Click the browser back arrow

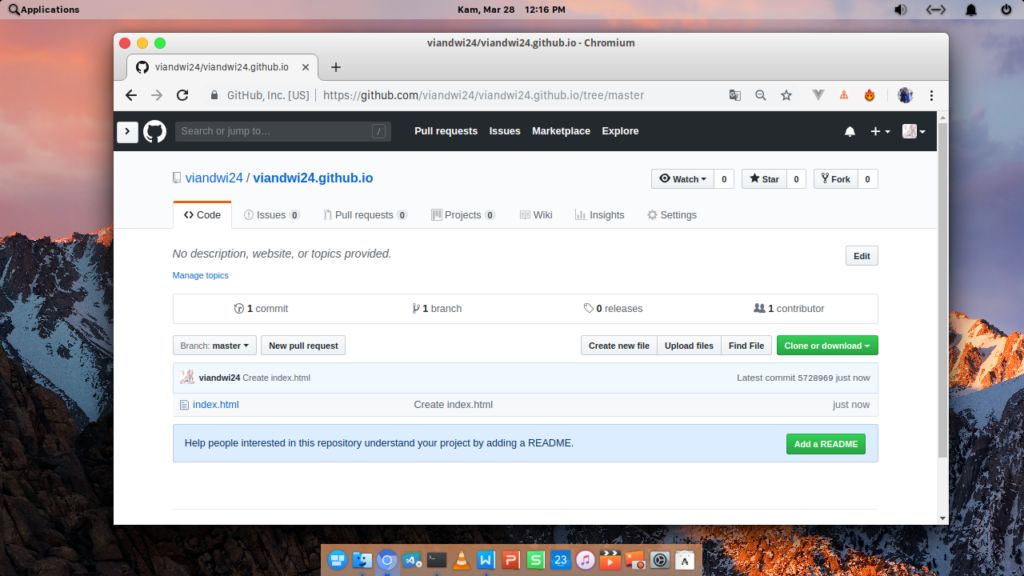pyautogui.click(x=131, y=95)
